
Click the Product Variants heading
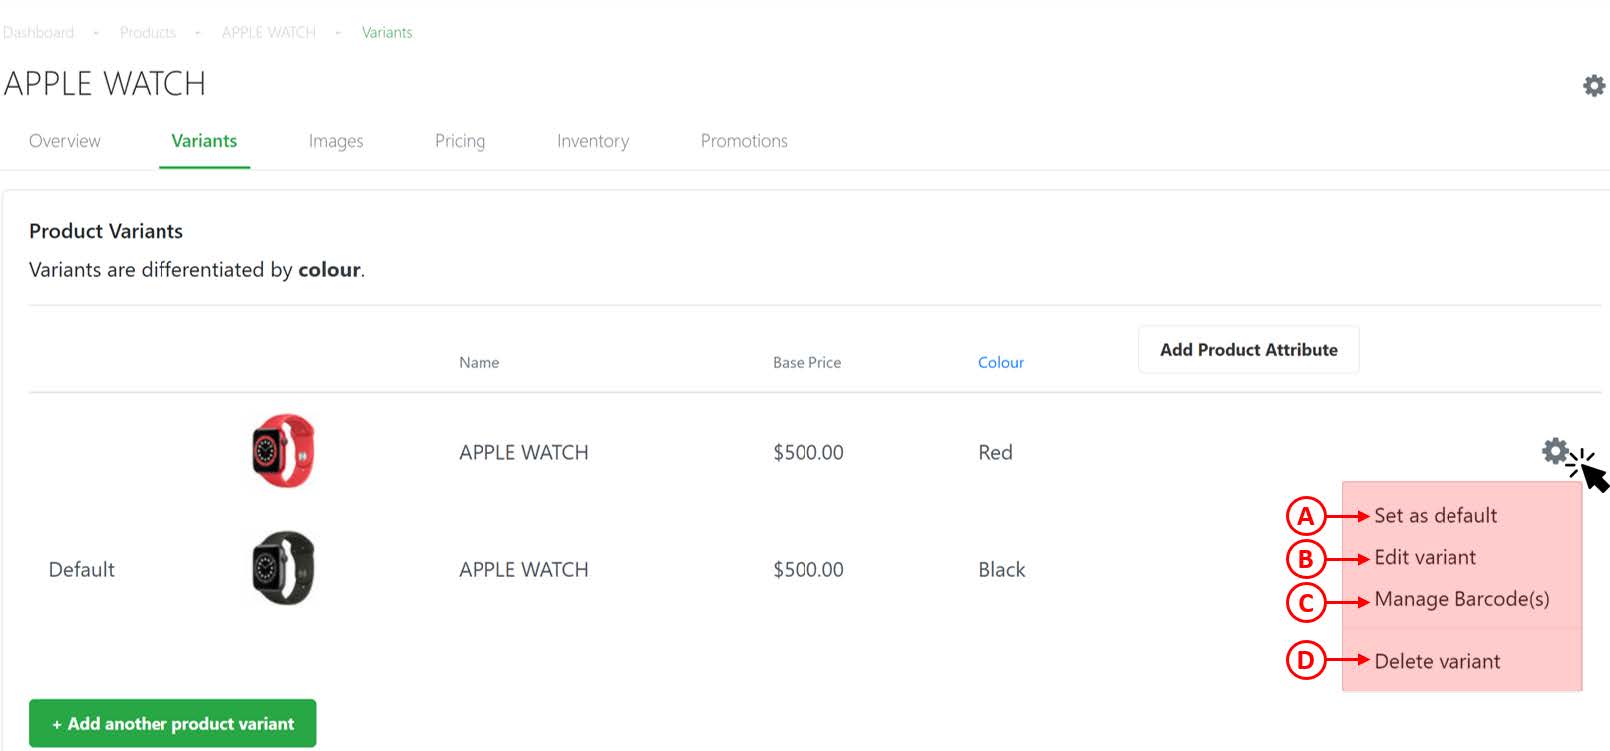106,231
